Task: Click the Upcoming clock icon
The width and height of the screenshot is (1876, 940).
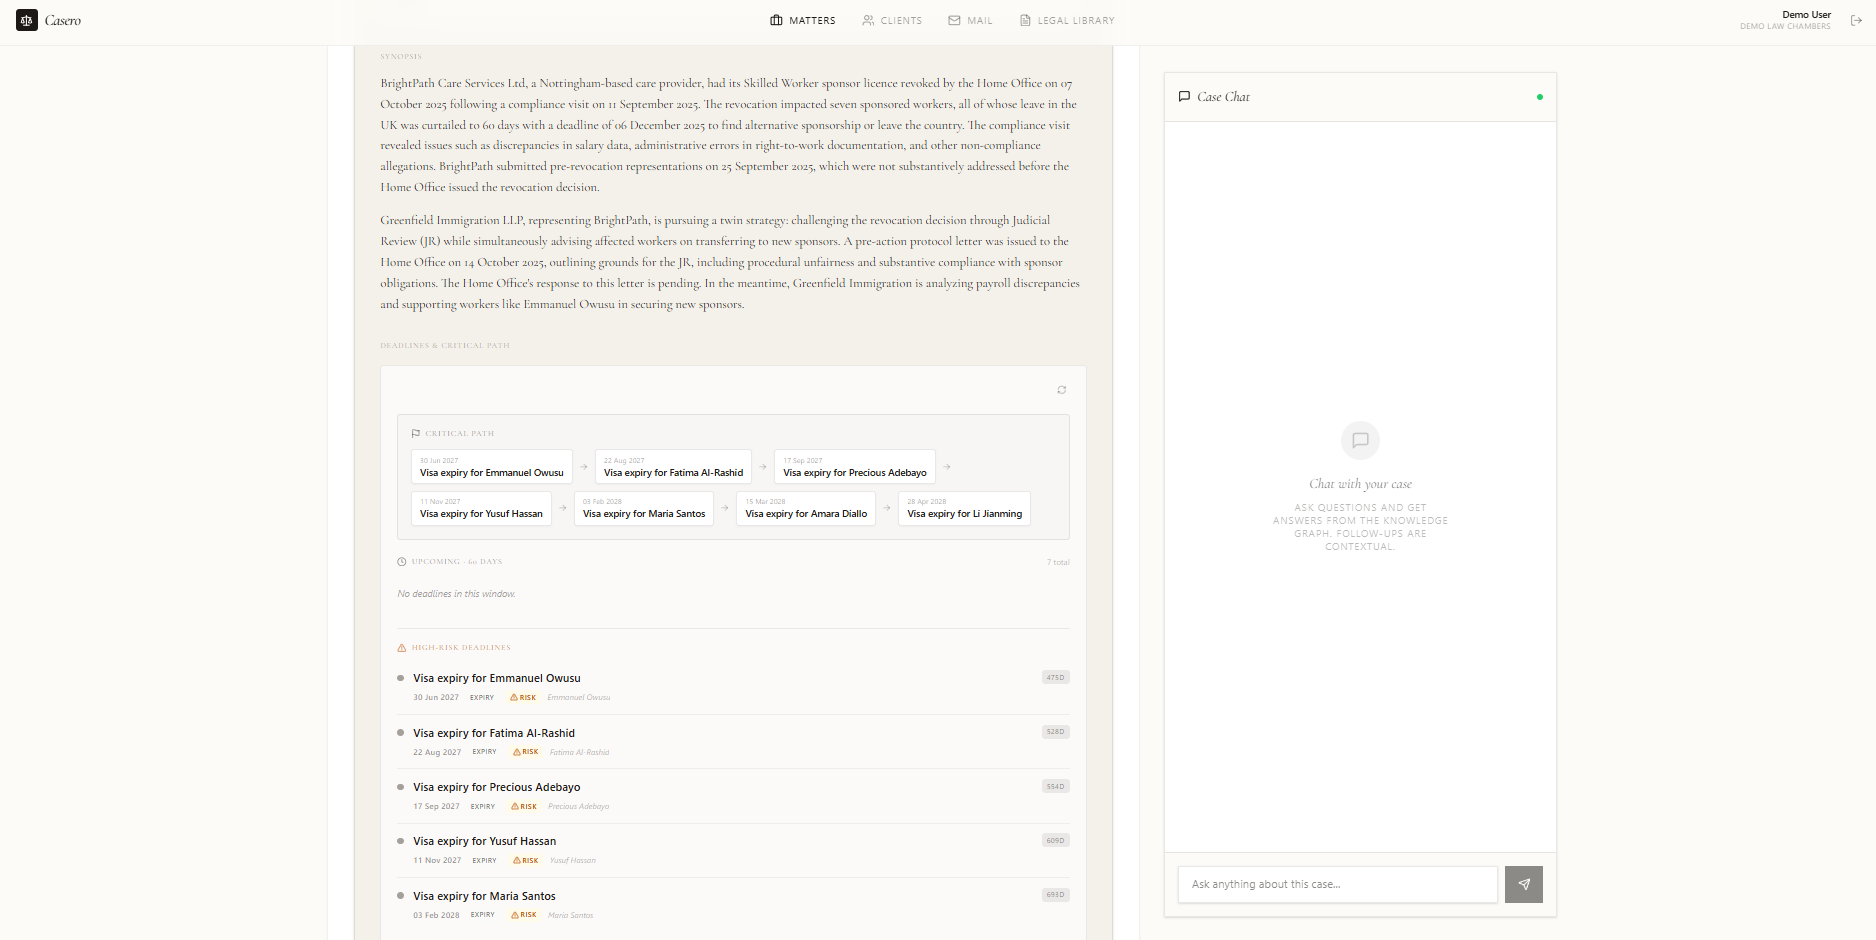Action: point(402,562)
